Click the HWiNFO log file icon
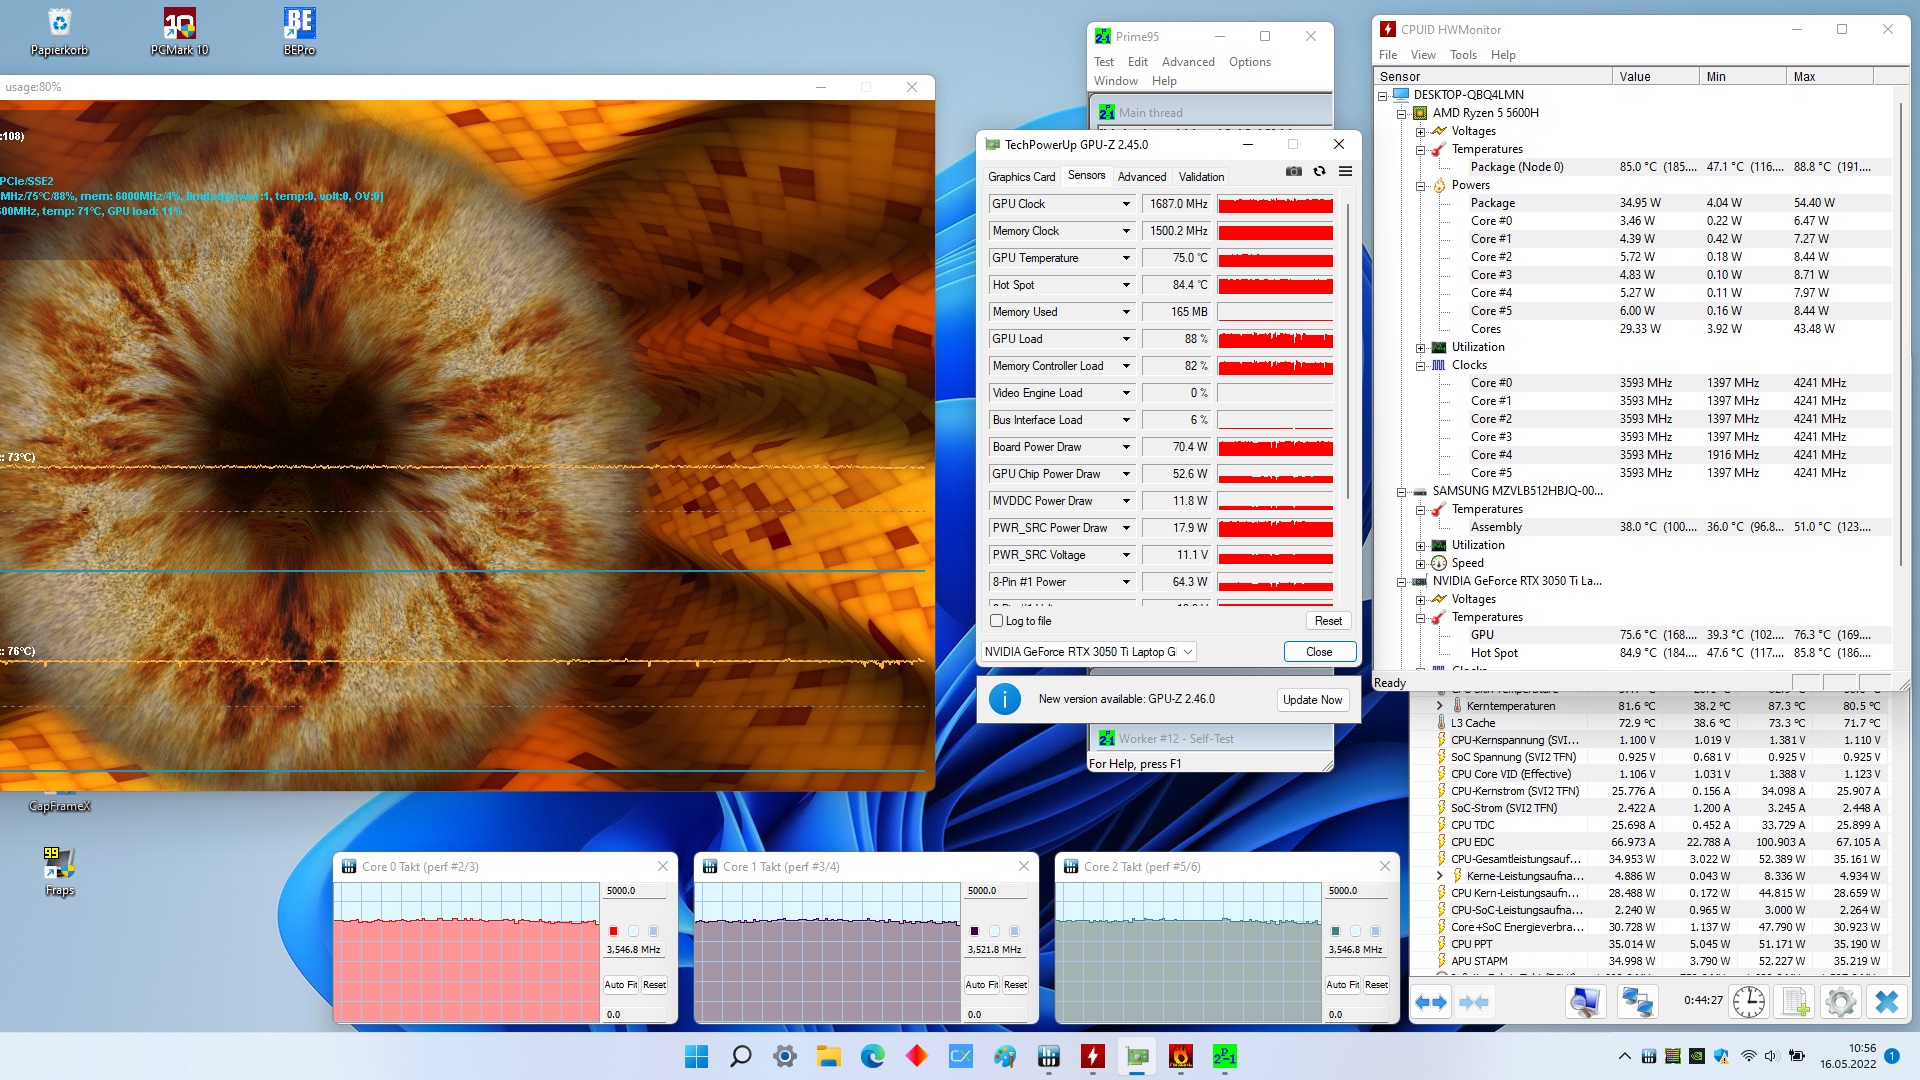The height and width of the screenshot is (1080, 1920). pyautogui.click(x=1795, y=1002)
